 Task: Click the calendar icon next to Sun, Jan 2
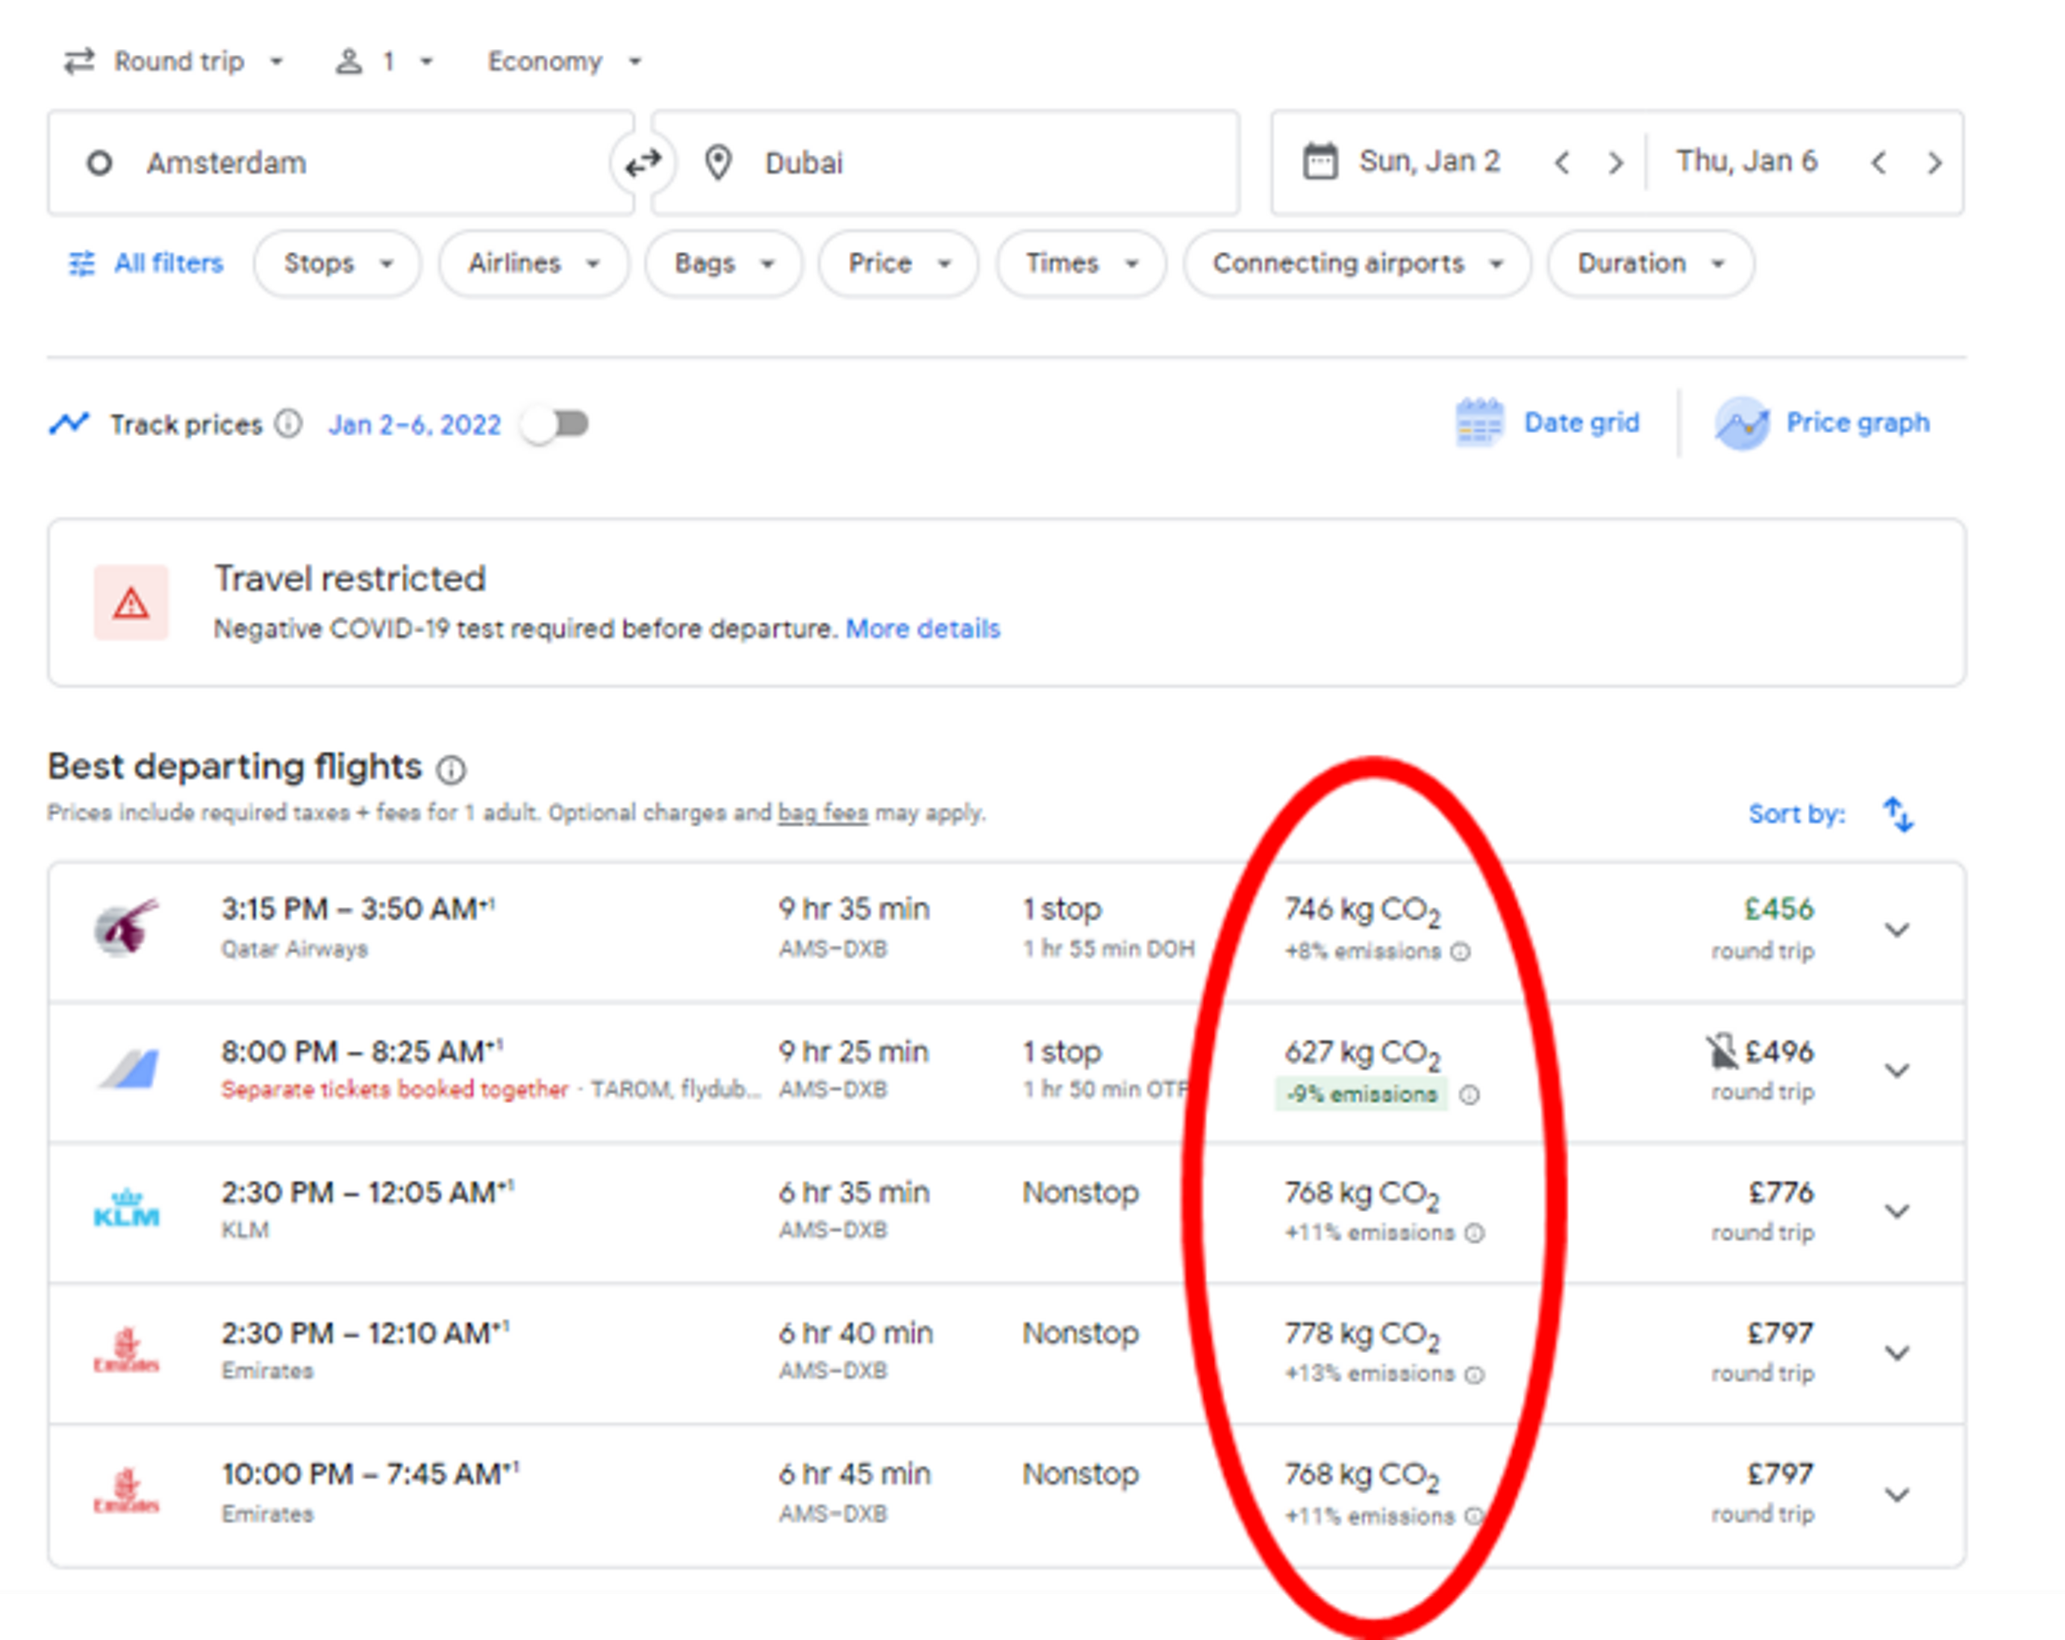pos(1320,162)
